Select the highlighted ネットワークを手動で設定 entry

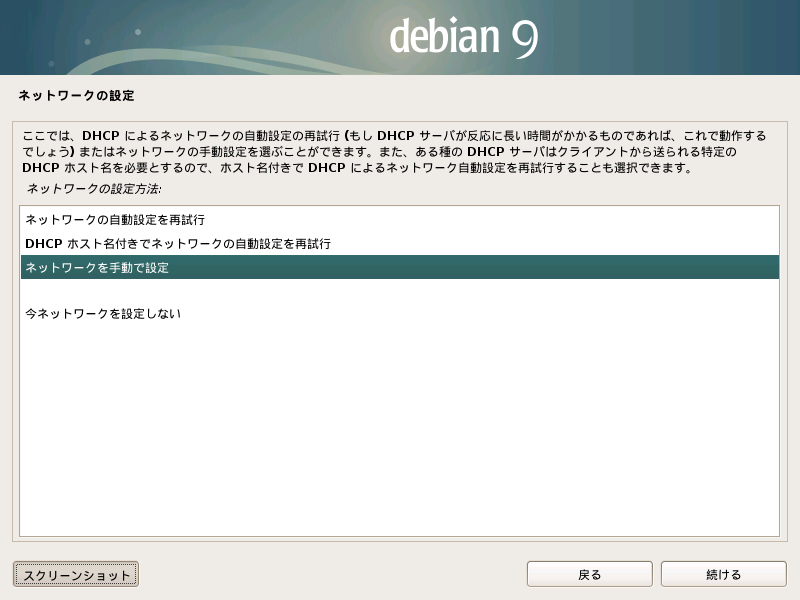[98, 268]
